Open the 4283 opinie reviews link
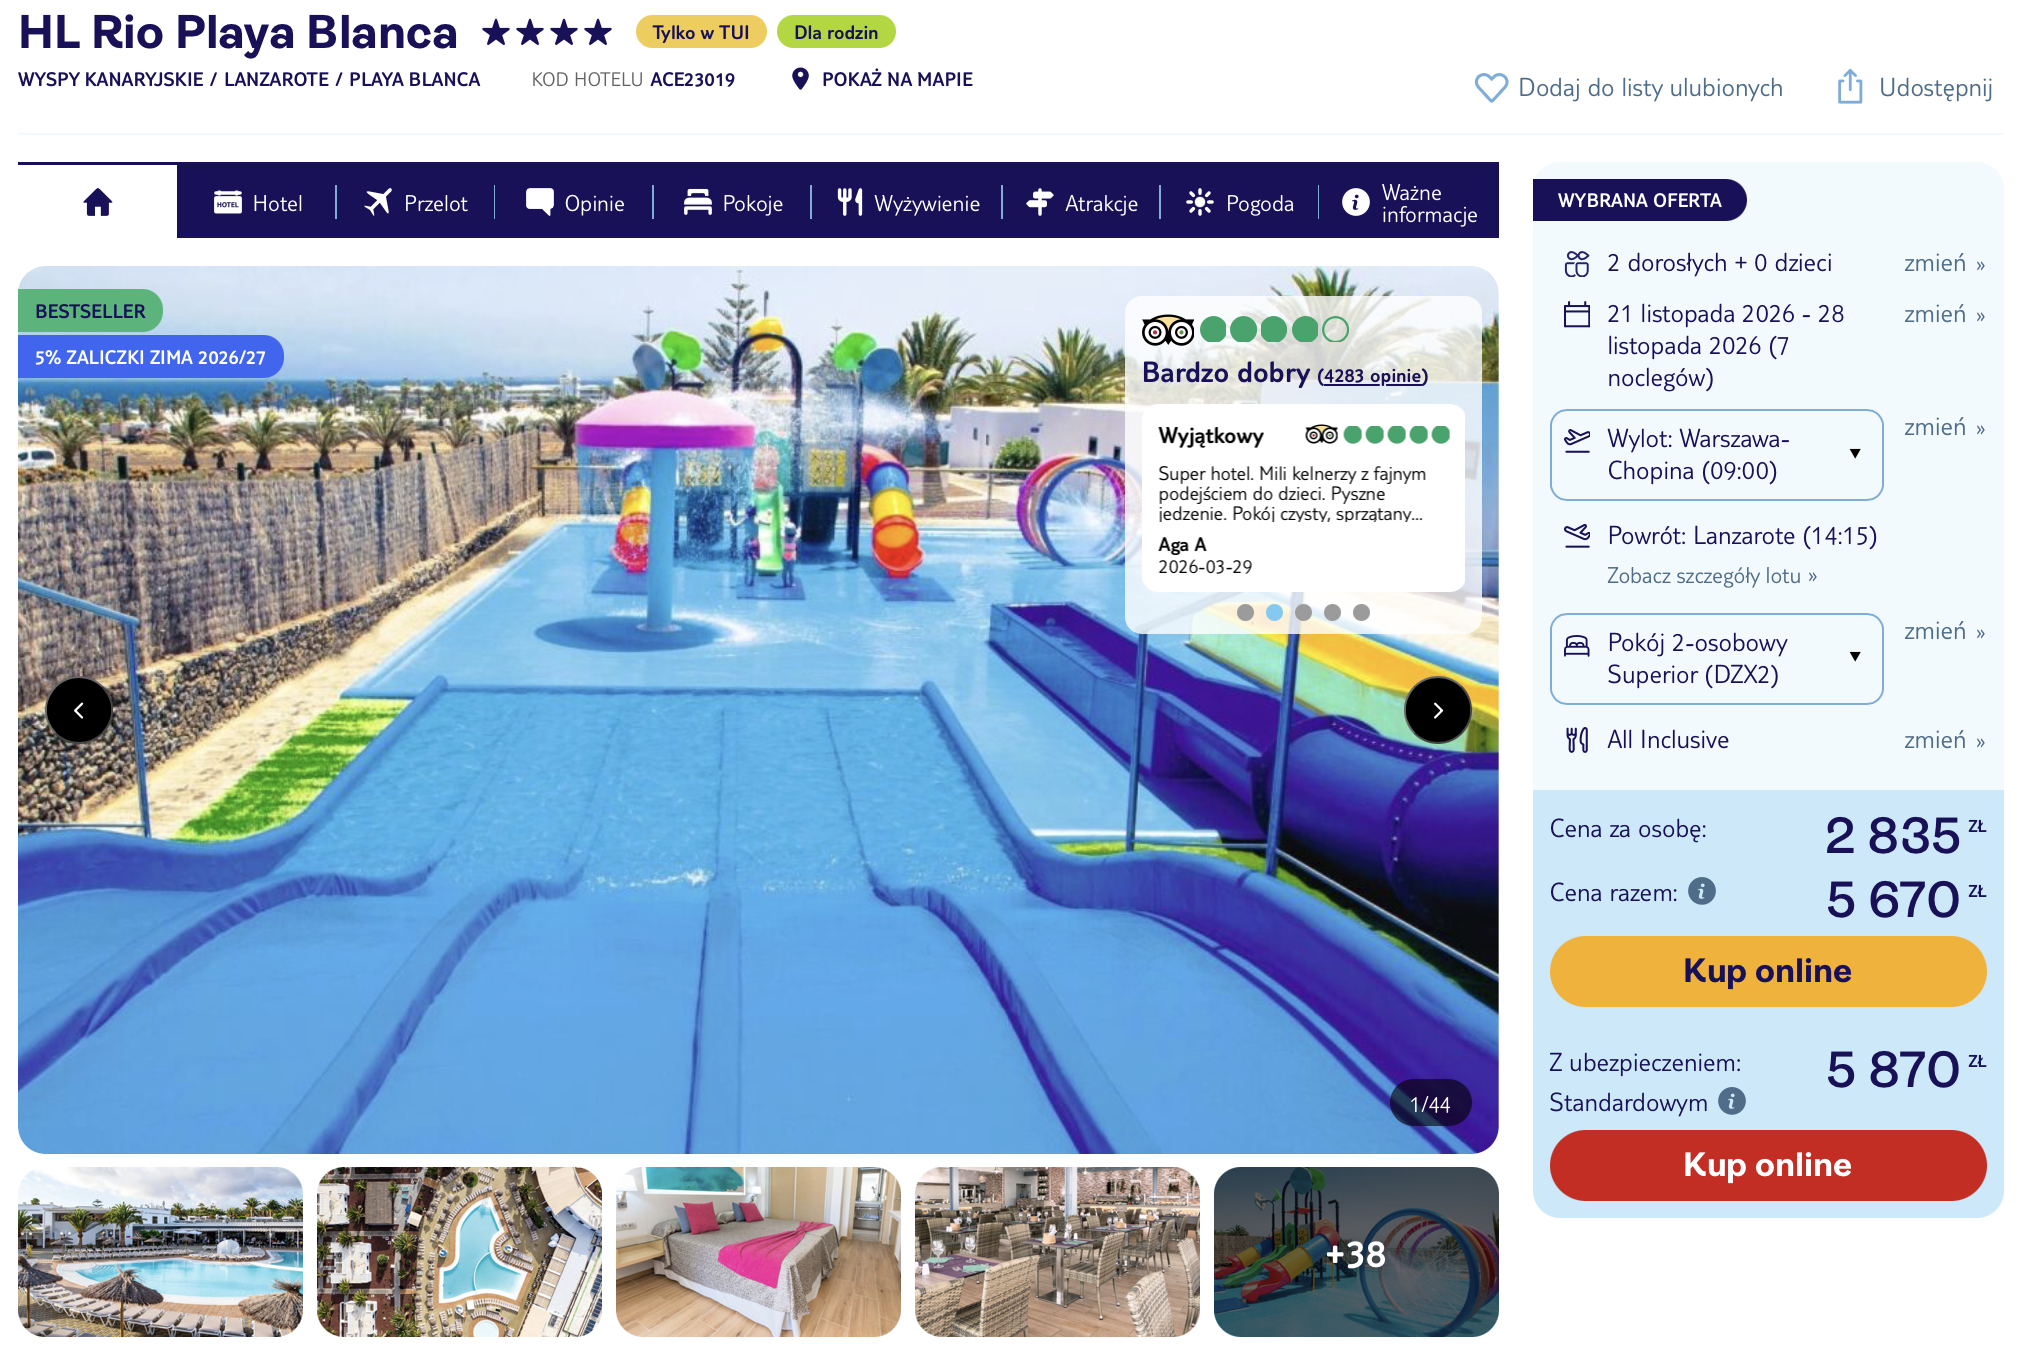Viewport: 2017px width, 1358px height. 1372,376
